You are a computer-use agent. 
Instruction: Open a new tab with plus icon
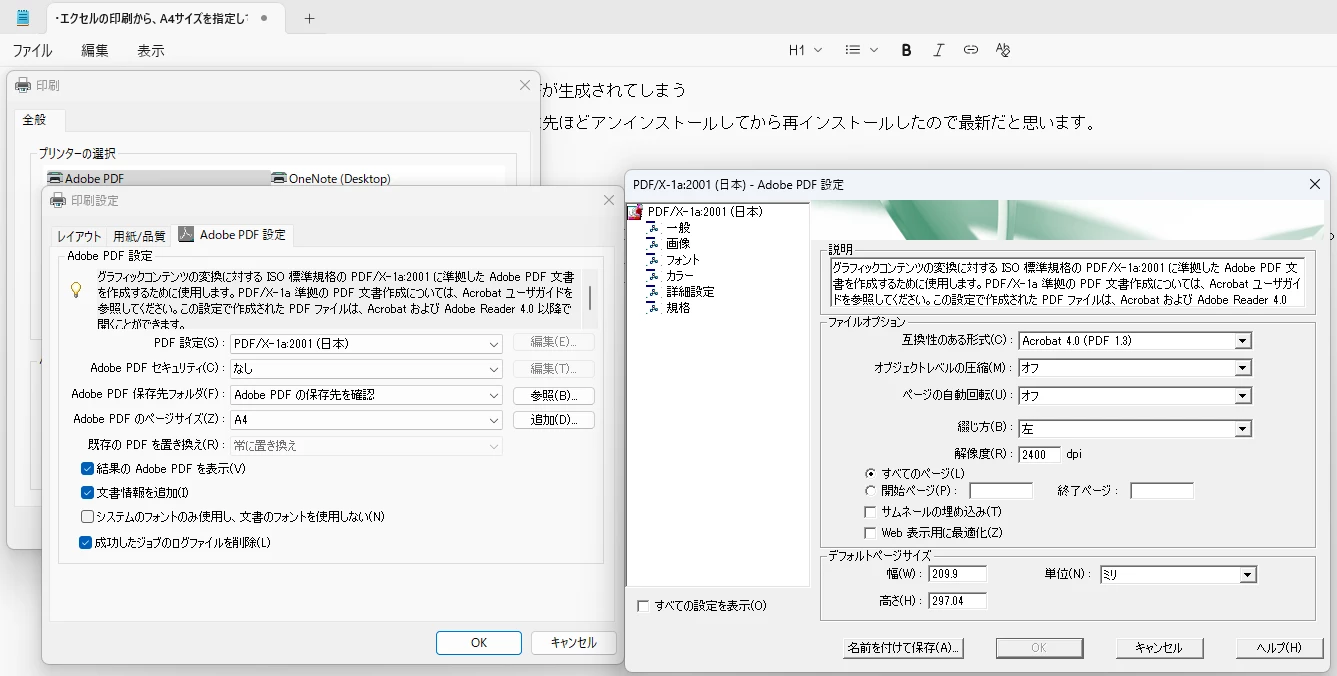tap(309, 18)
